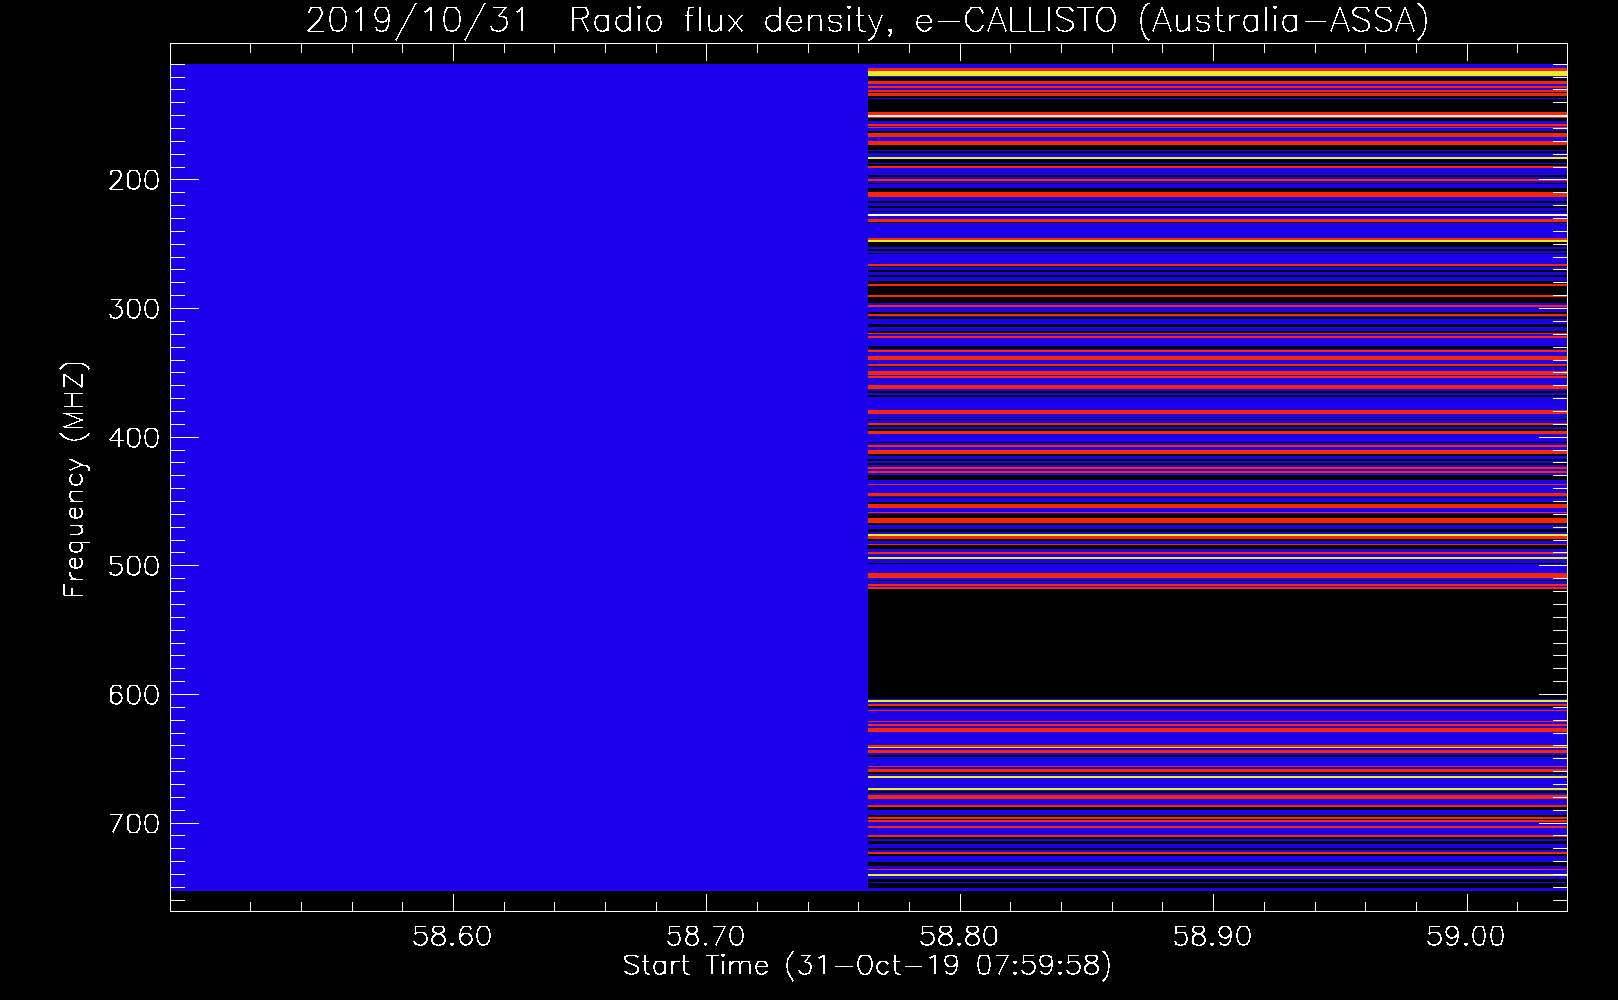1618x1000 pixels.
Task: Click the 'Frequency (MHZ)' axis label
Action: (x=74, y=479)
